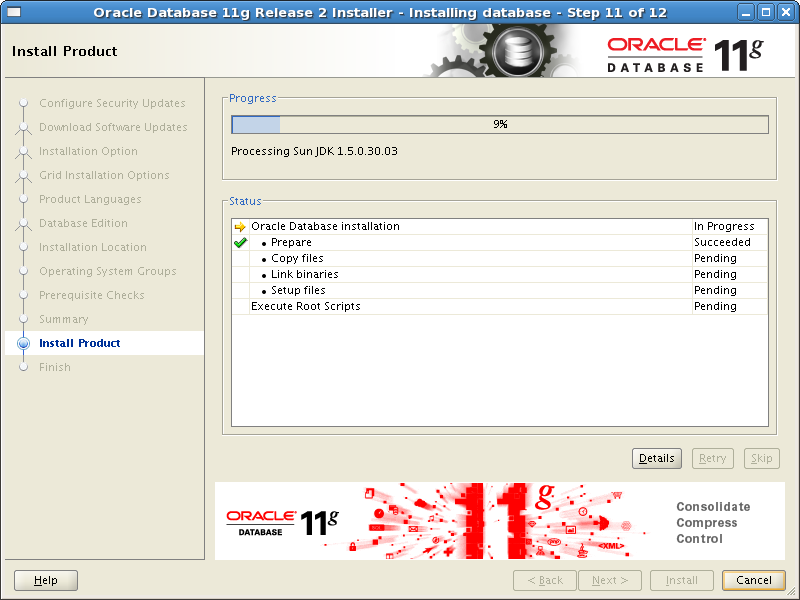Click the Oracle 11g promotional banner
This screenshot has height=600, width=800.
coord(499,521)
